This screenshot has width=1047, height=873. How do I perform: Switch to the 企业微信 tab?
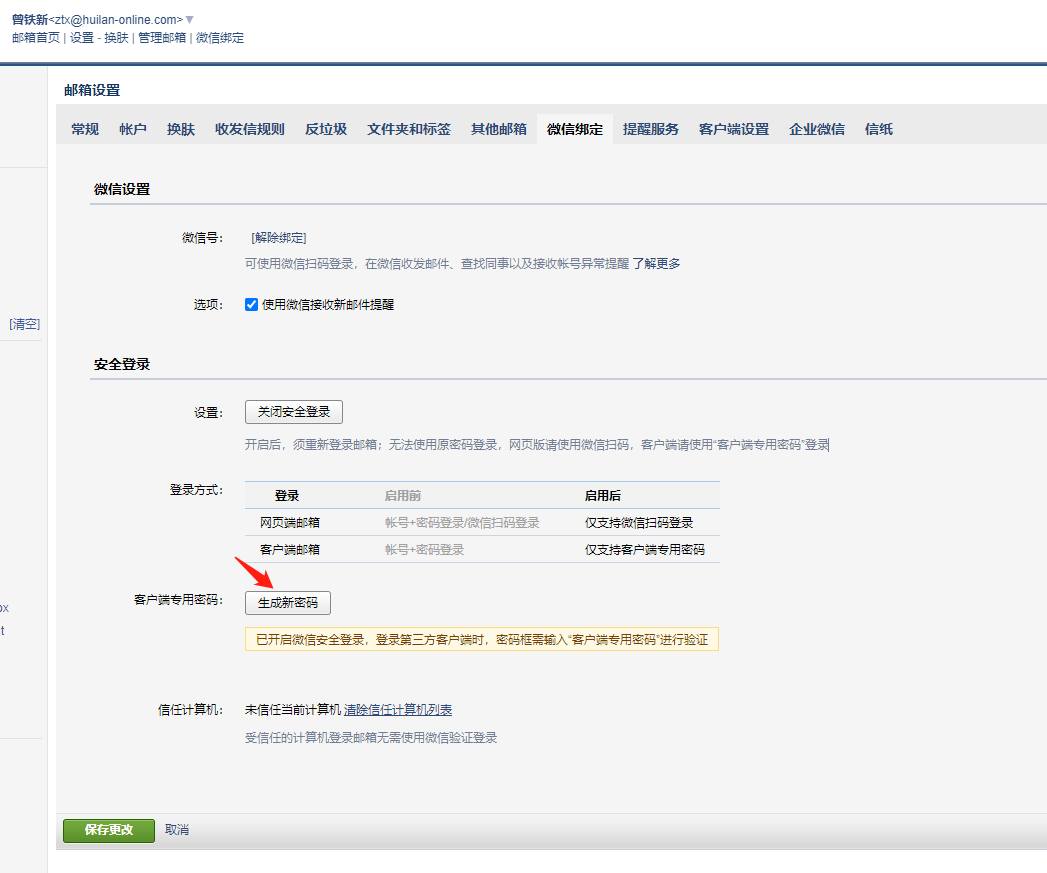pyautogui.click(x=817, y=129)
